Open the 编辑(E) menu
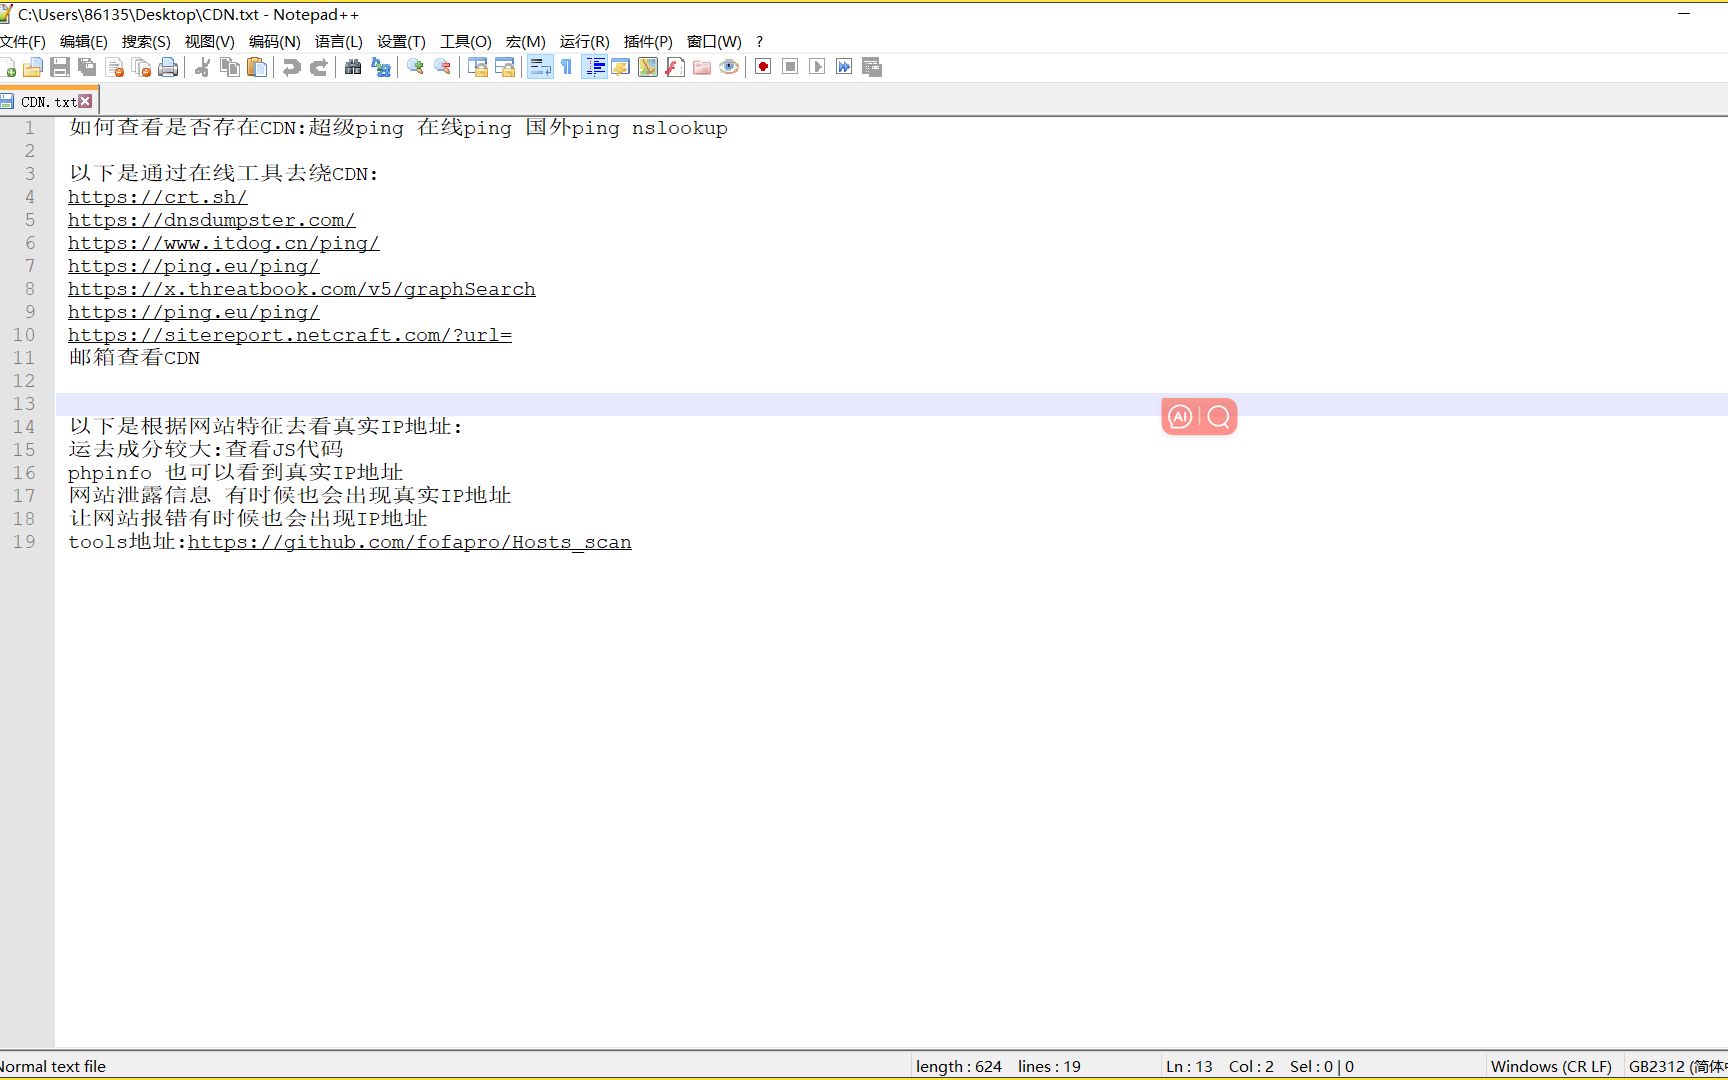 [x=84, y=41]
